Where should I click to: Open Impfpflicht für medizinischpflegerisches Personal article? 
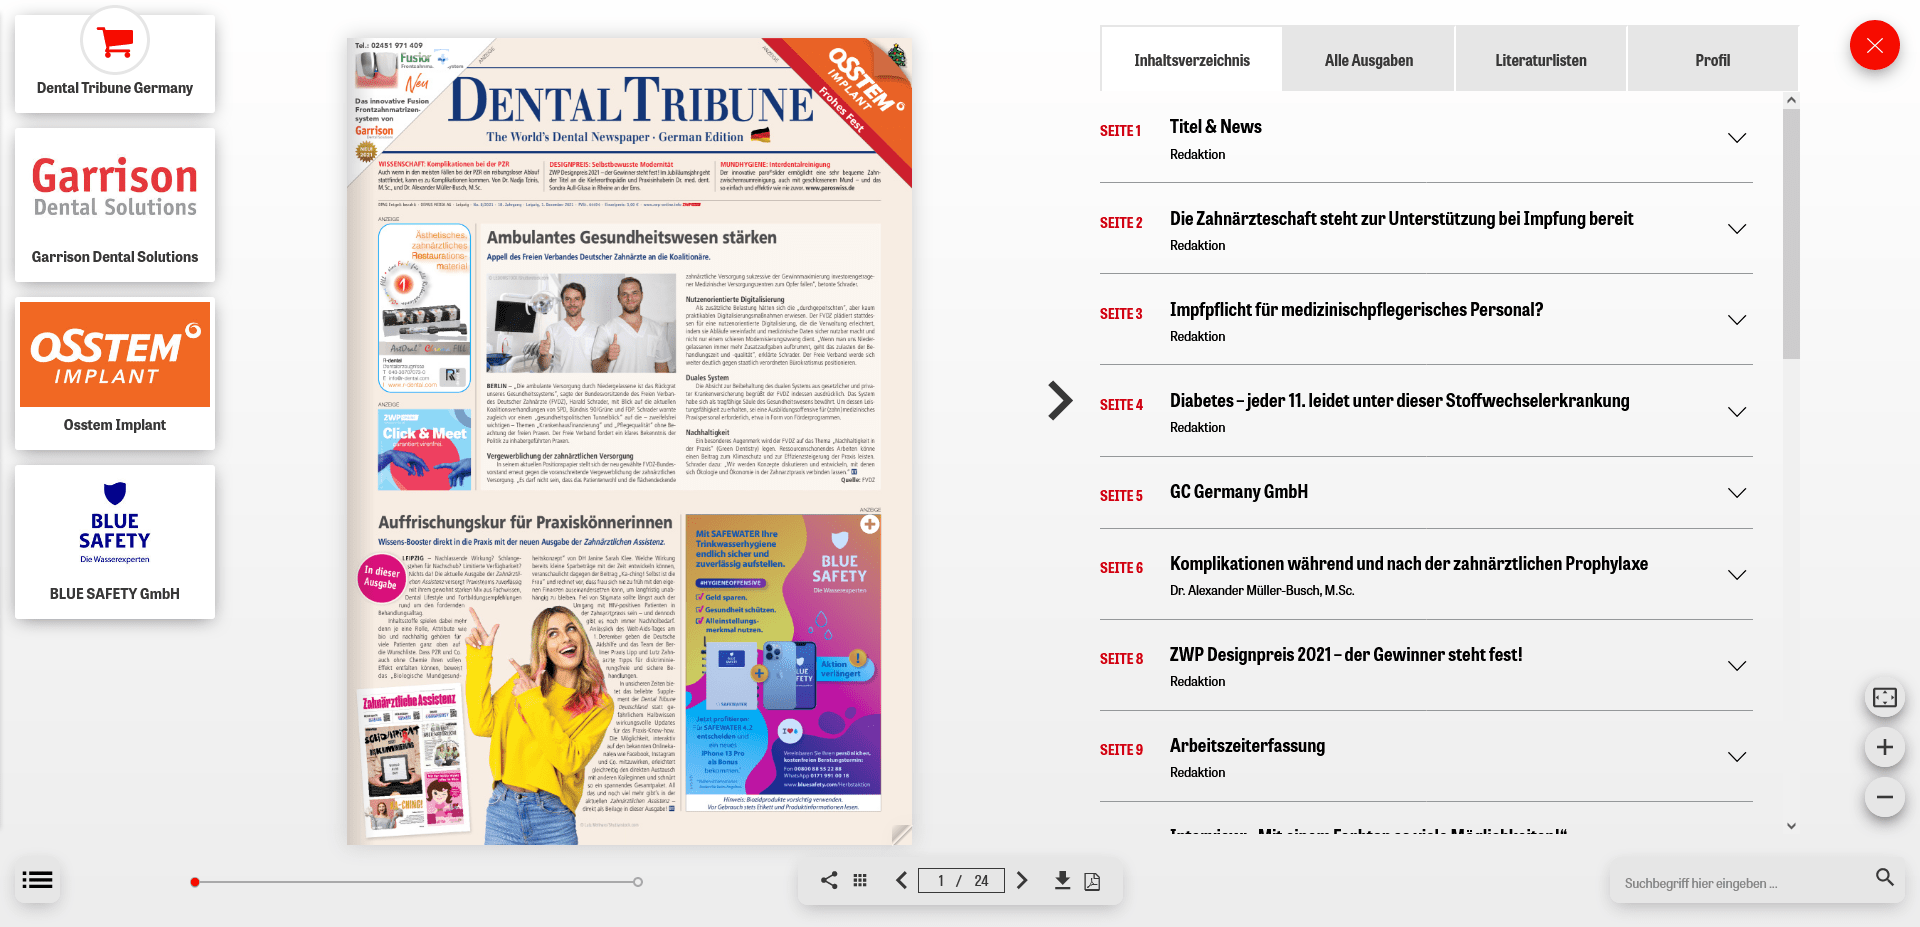1356,310
